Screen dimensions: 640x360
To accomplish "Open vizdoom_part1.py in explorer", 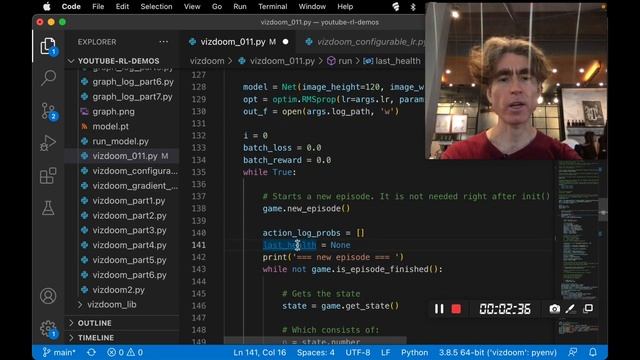I will [x=129, y=201].
